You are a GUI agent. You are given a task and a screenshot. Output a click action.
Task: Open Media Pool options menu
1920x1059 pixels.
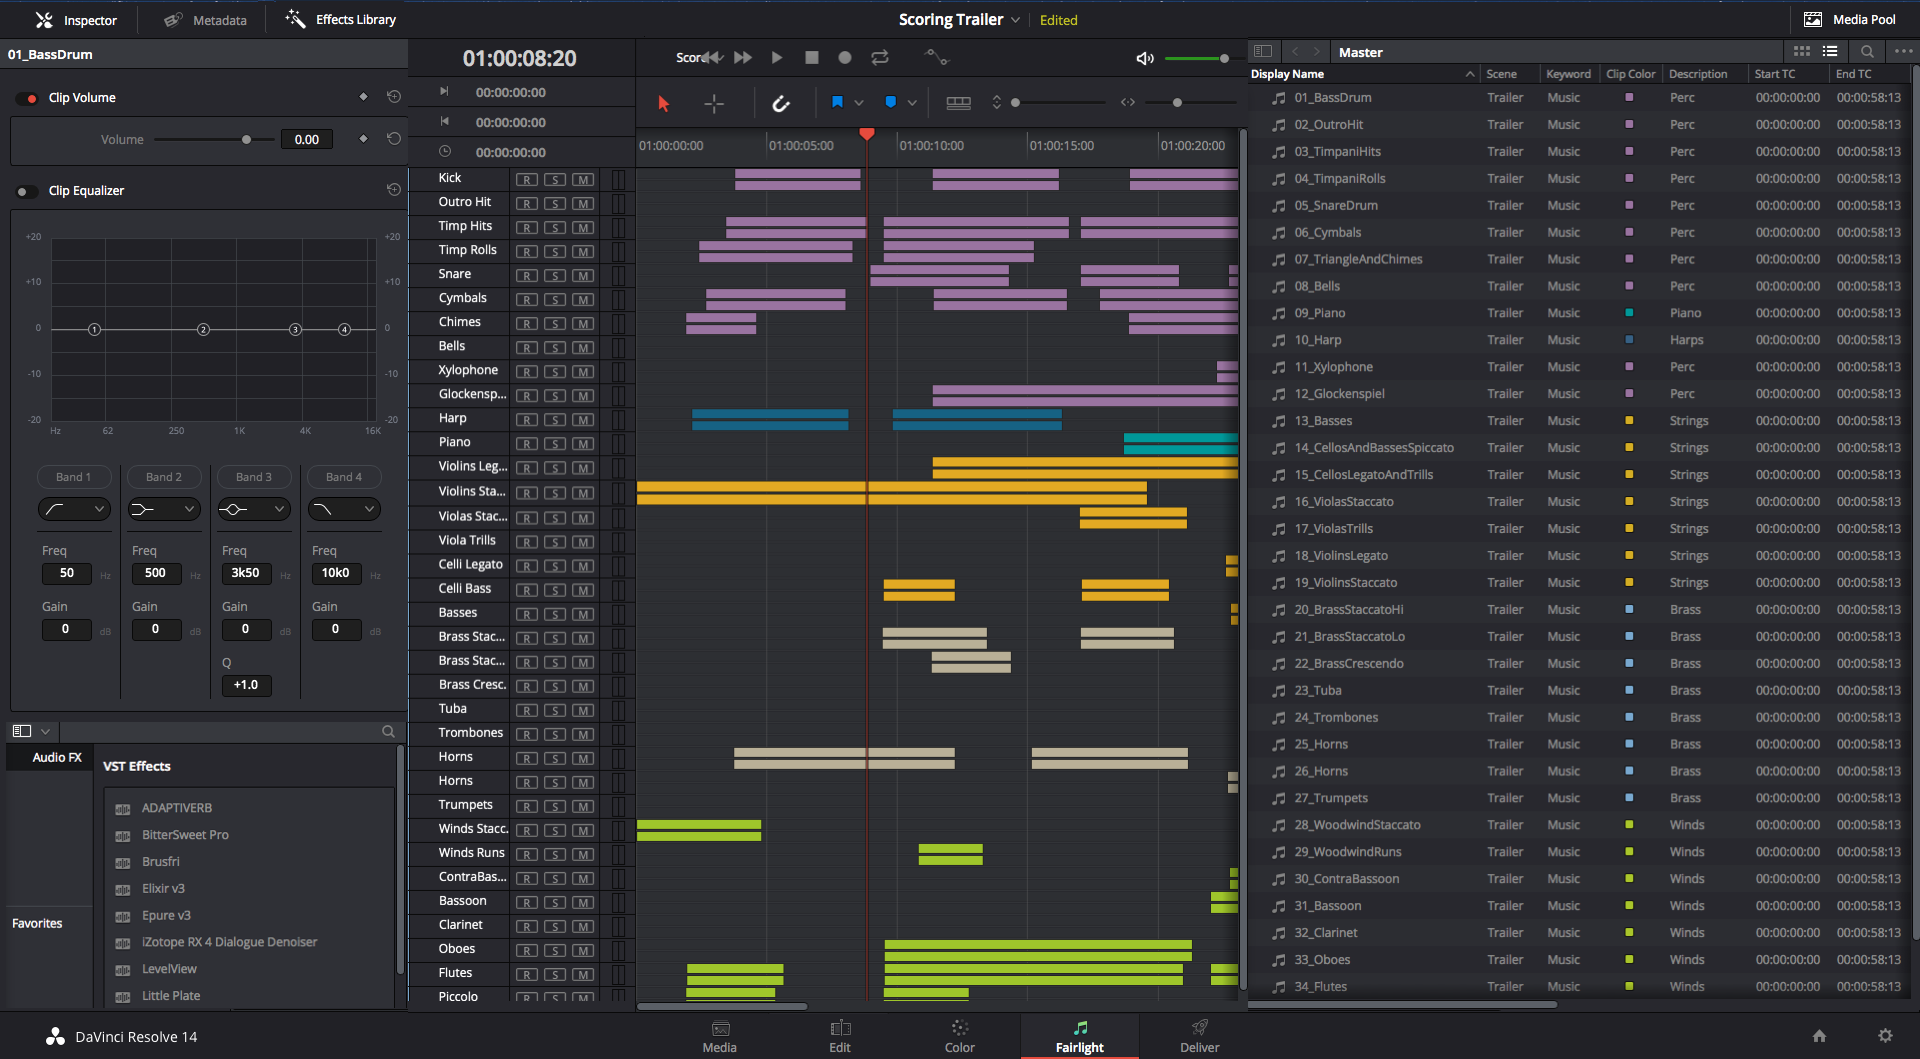click(x=1903, y=51)
